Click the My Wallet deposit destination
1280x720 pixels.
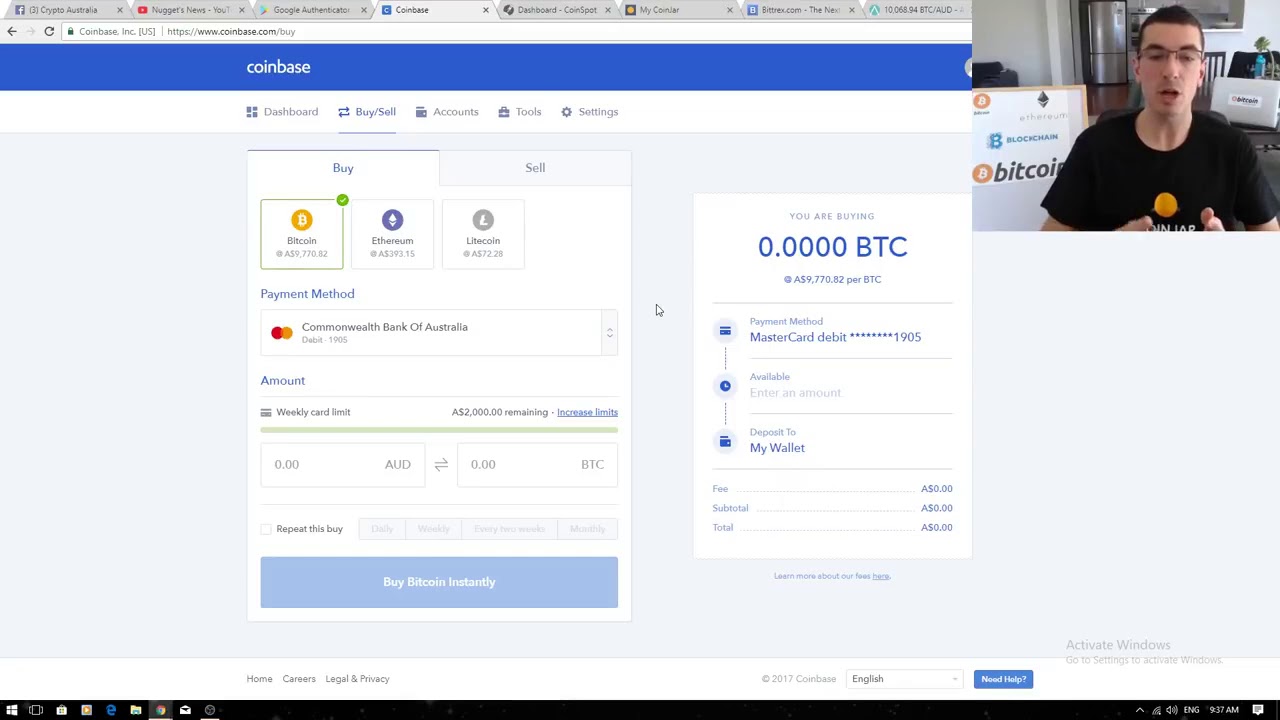click(x=777, y=448)
